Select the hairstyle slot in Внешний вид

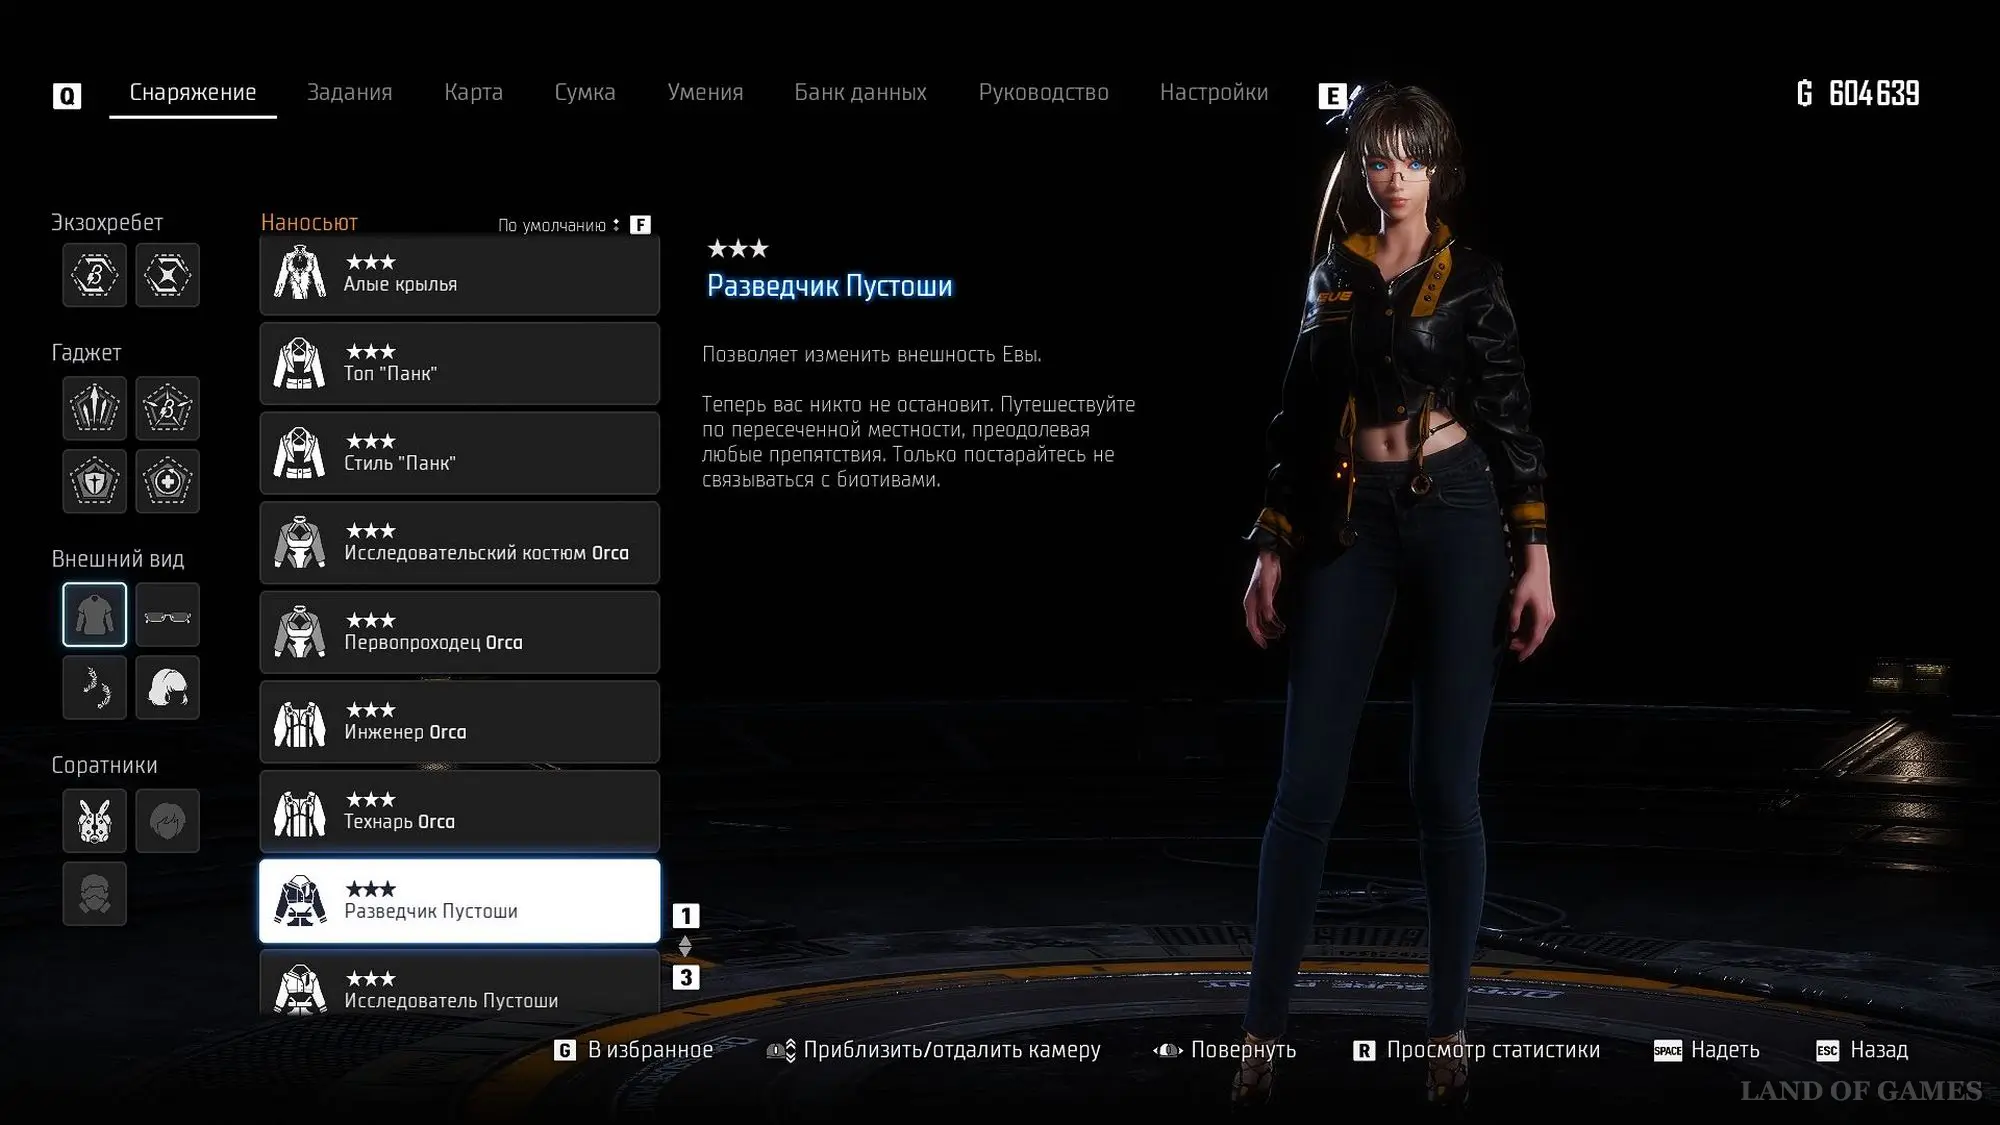click(x=167, y=687)
